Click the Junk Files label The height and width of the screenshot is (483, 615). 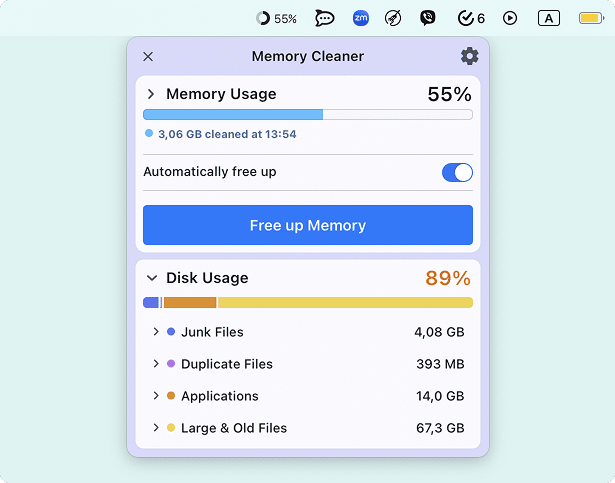(212, 332)
